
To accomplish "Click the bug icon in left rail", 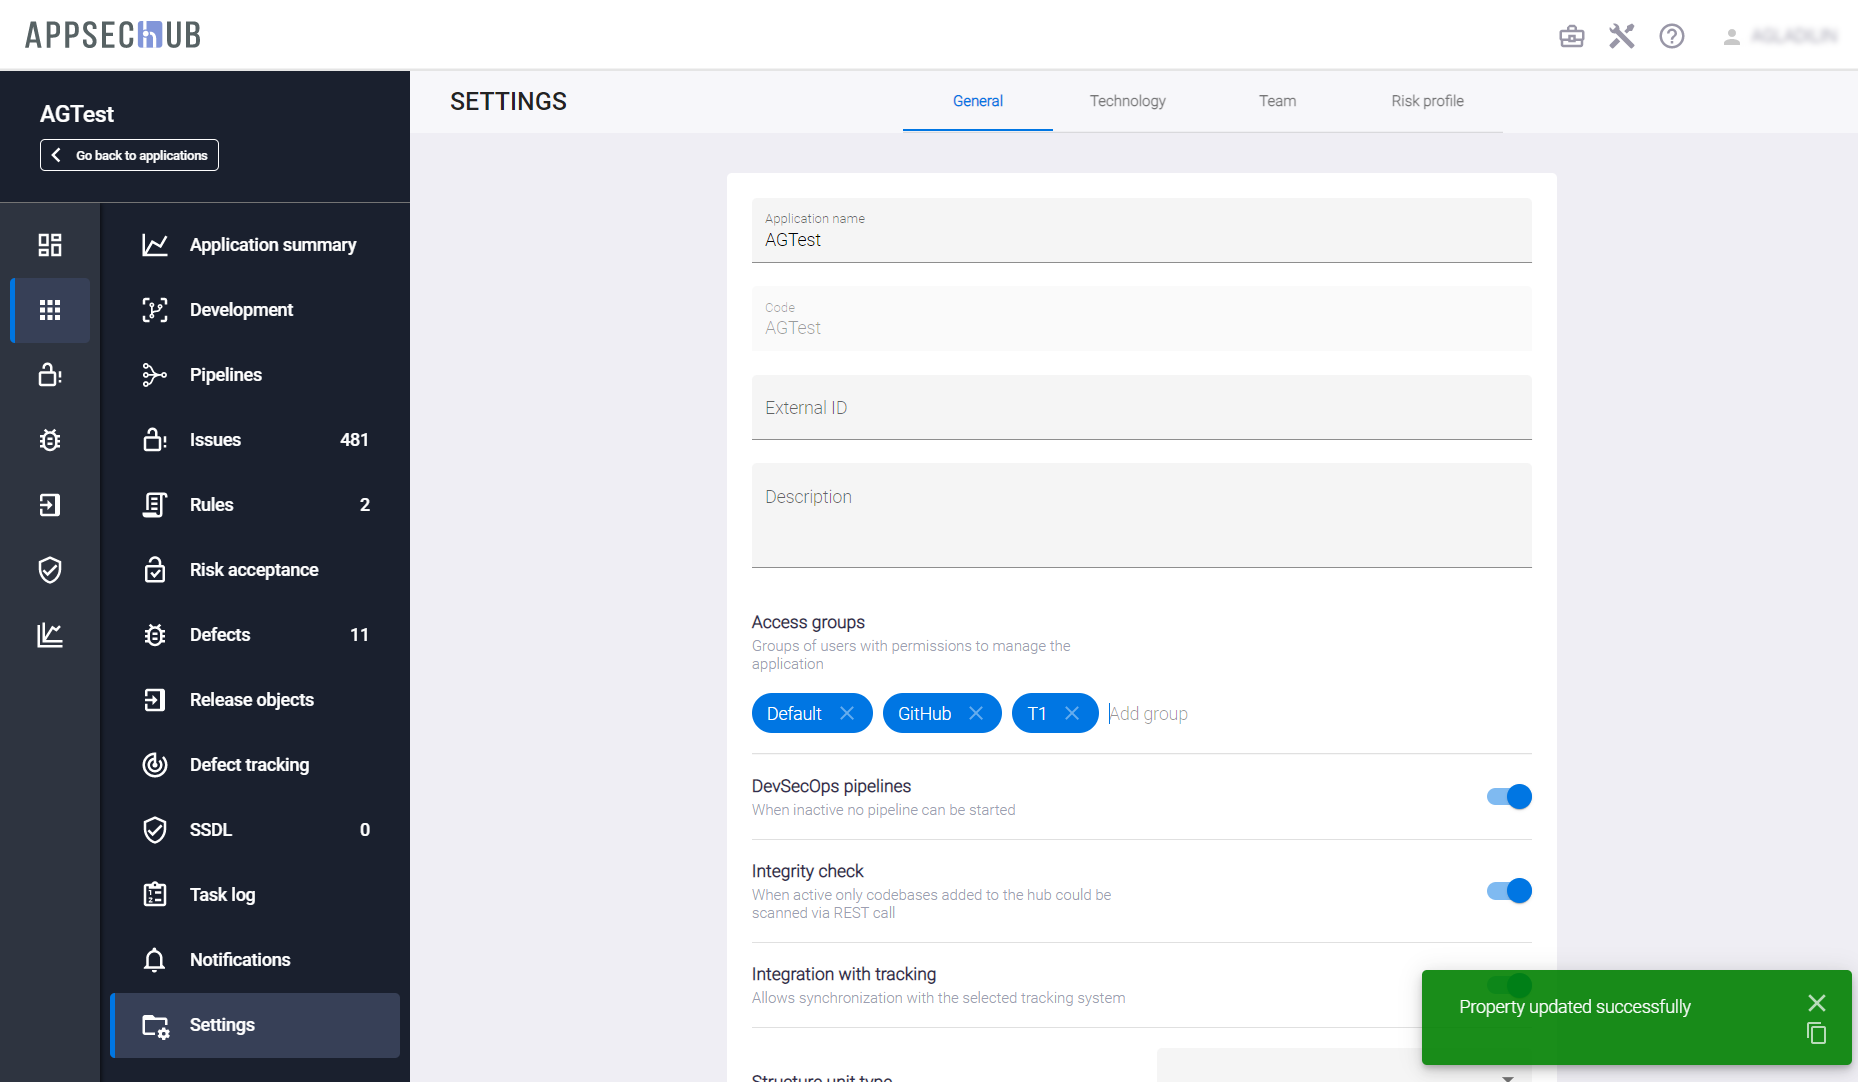I will (x=50, y=440).
